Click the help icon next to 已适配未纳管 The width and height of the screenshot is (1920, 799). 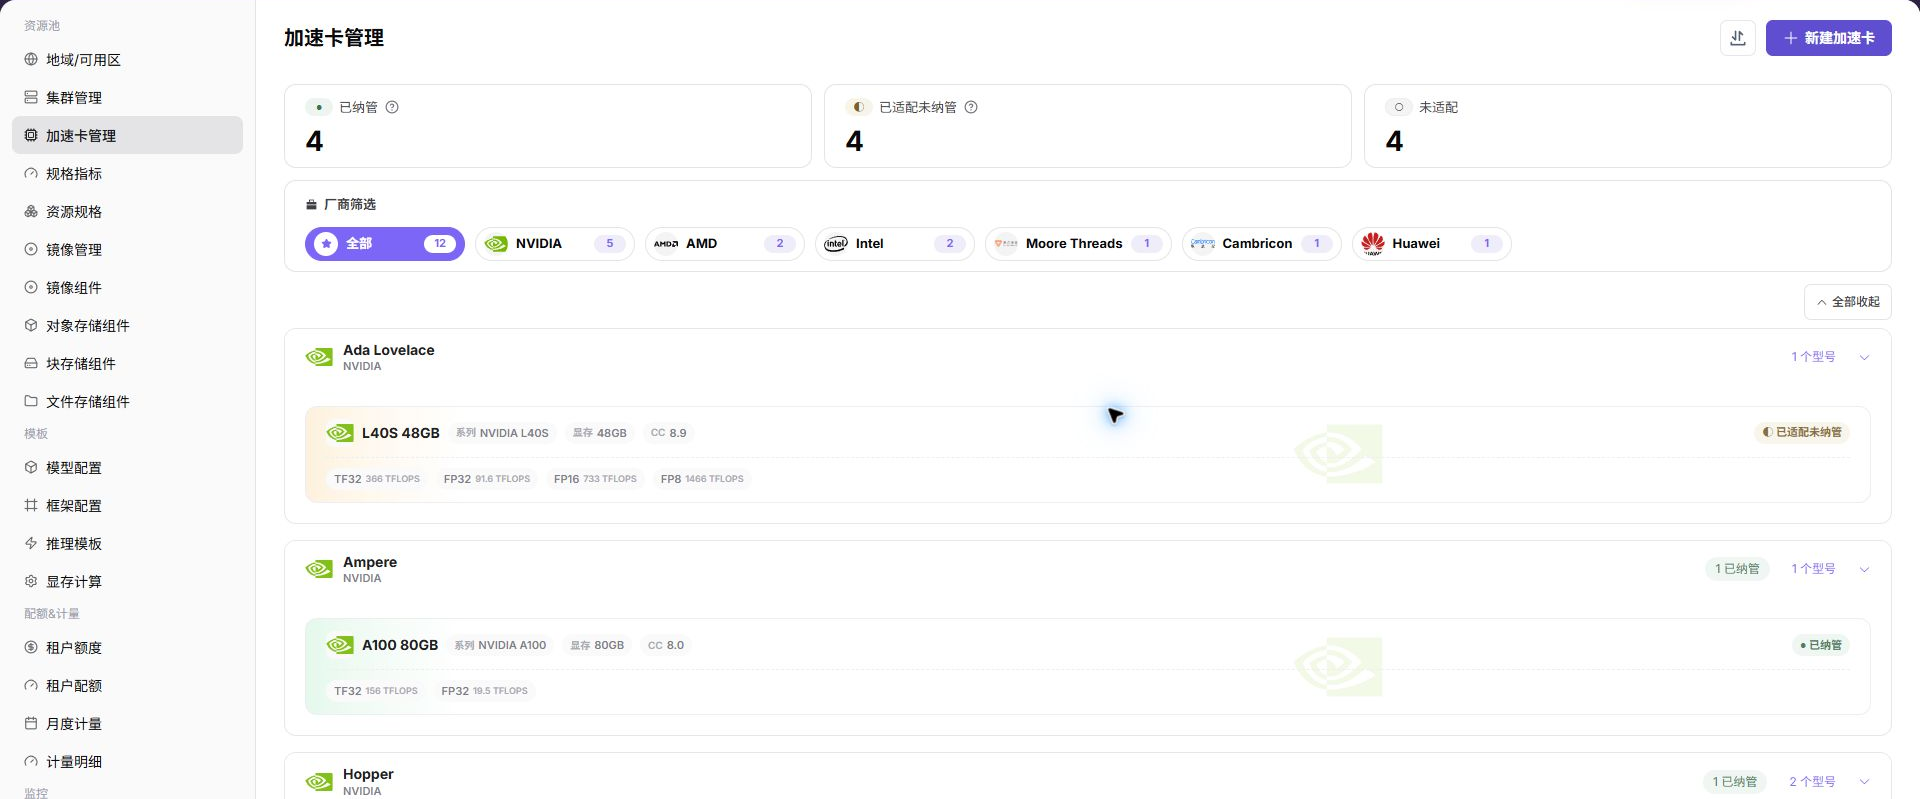click(971, 107)
